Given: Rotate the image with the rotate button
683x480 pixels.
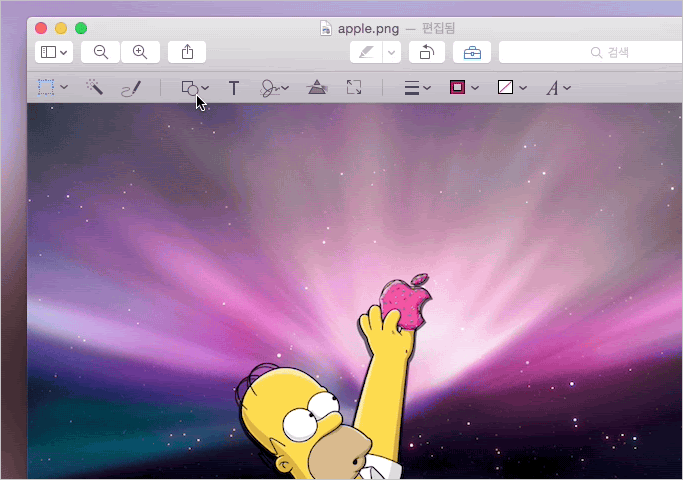Looking at the screenshot, I should coord(427,53).
